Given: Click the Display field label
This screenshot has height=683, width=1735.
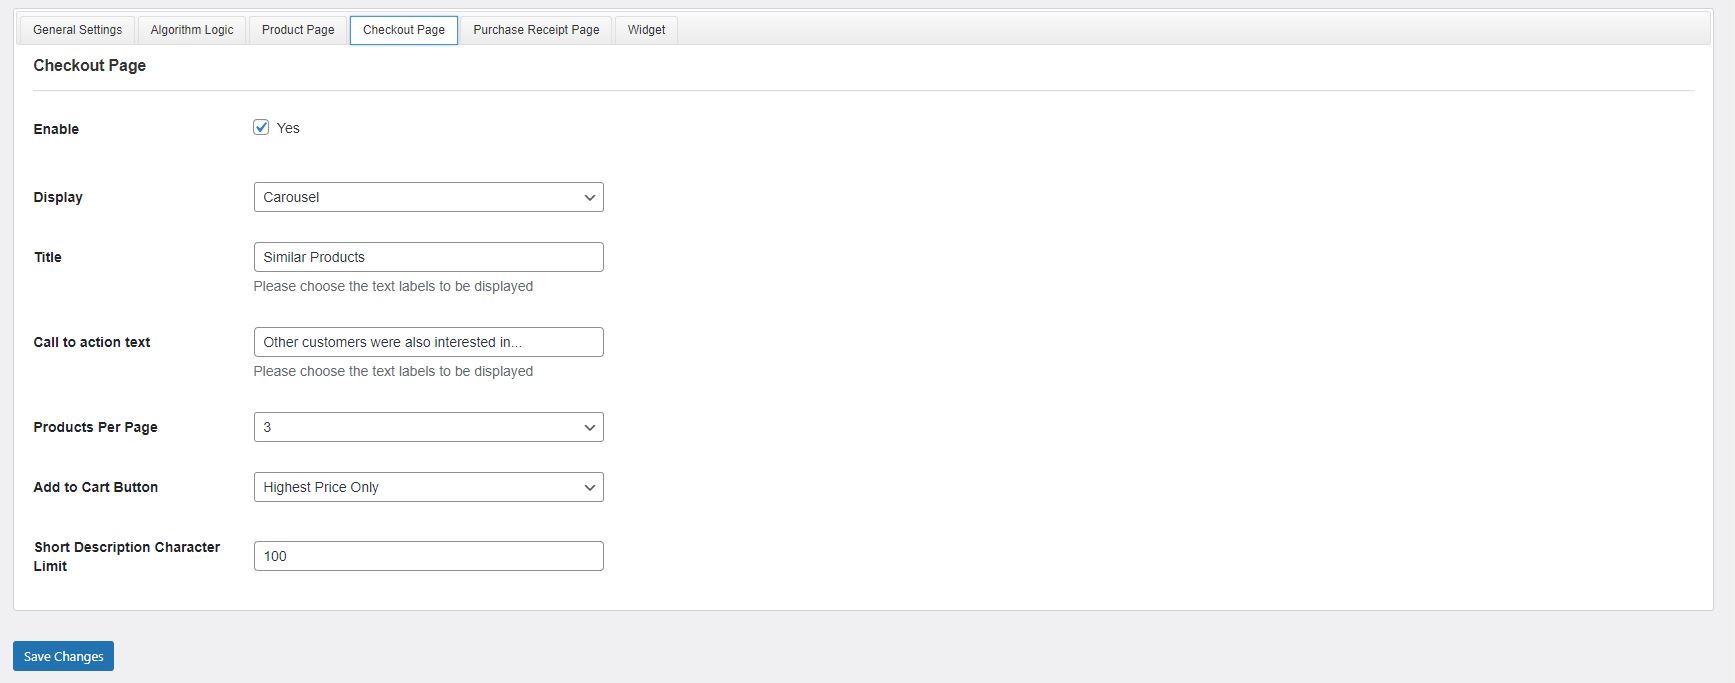Looking at the screenshot, I should pos(58,197).
